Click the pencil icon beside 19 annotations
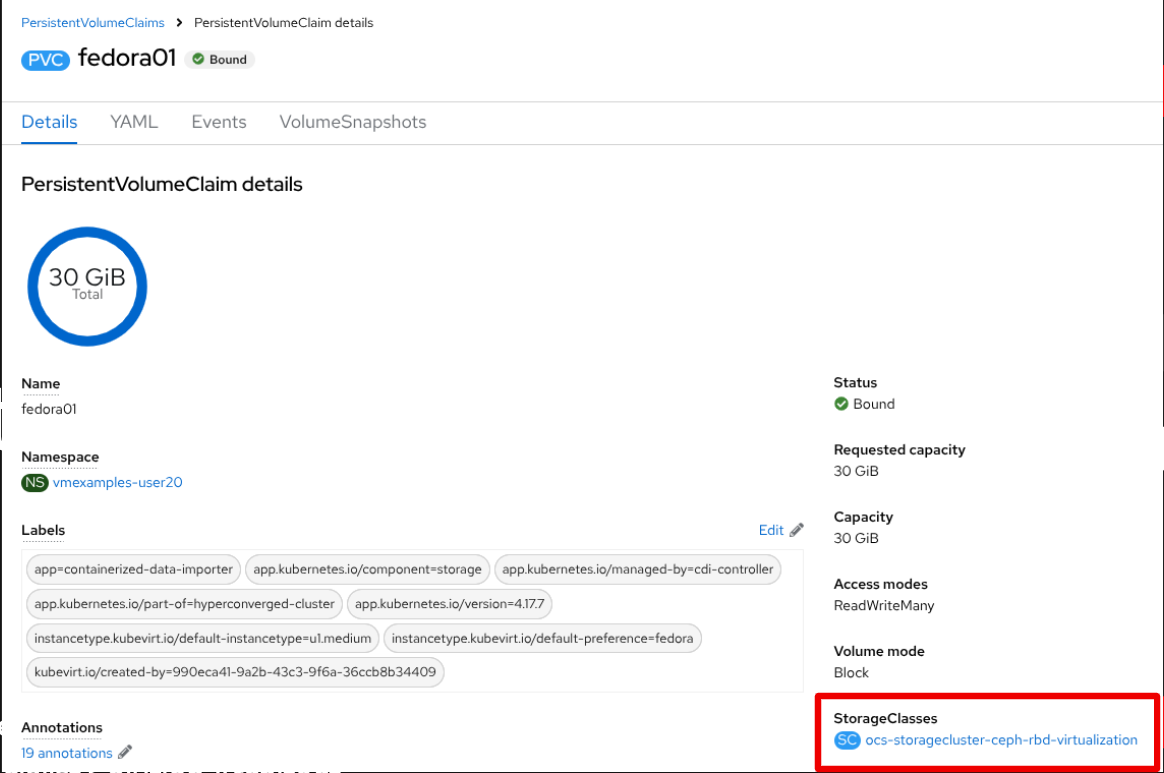This screenshot has width=1164, height=773. (125, 752)
